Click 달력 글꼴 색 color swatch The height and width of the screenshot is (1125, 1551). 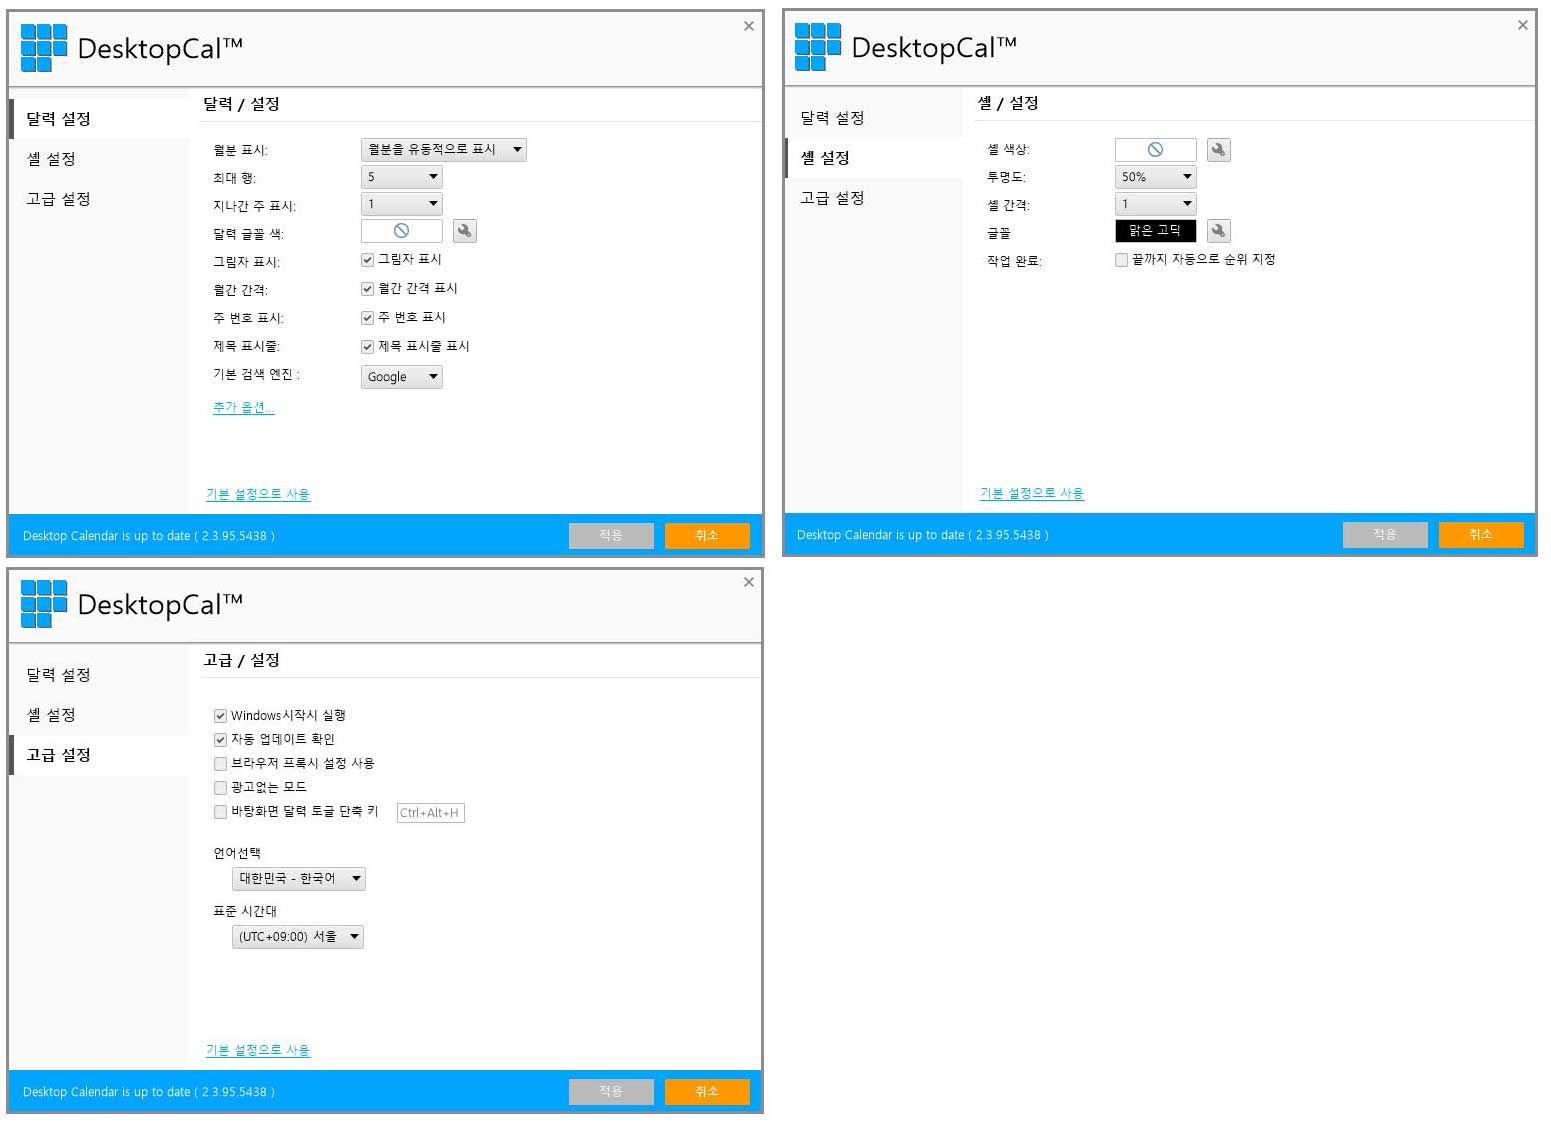[401, 231]
